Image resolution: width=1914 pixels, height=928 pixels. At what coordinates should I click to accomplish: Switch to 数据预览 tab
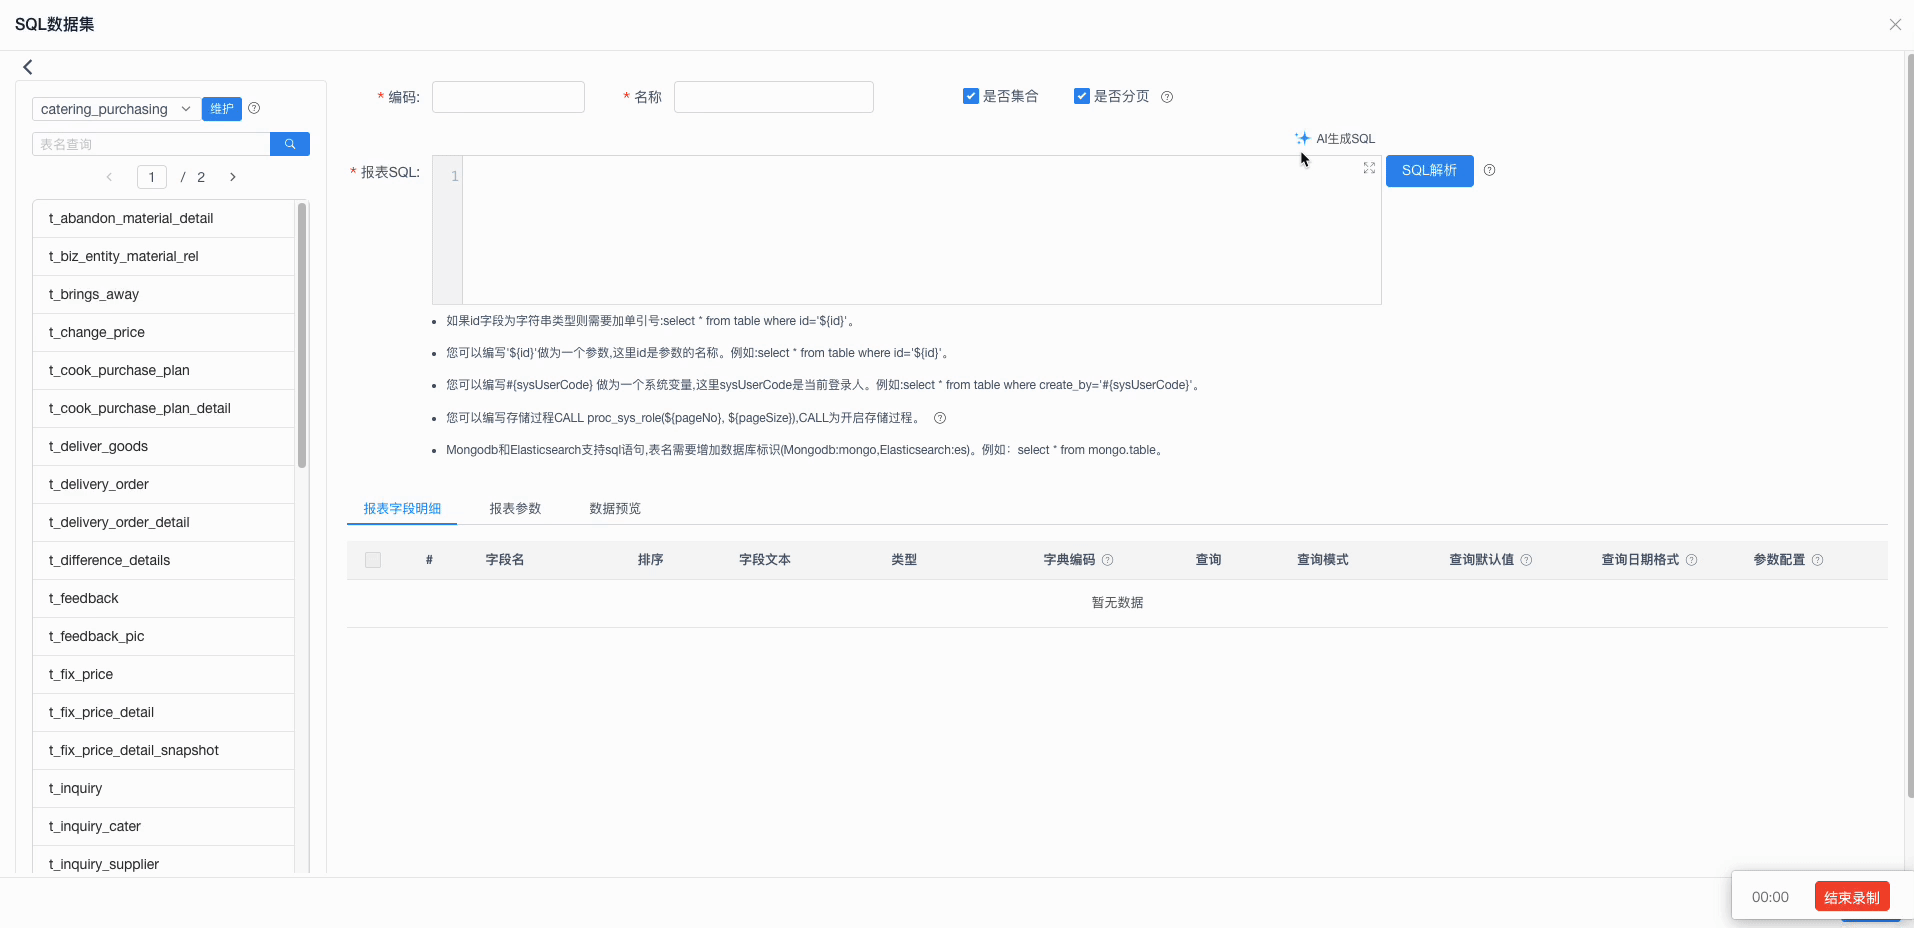click(615, 508)
